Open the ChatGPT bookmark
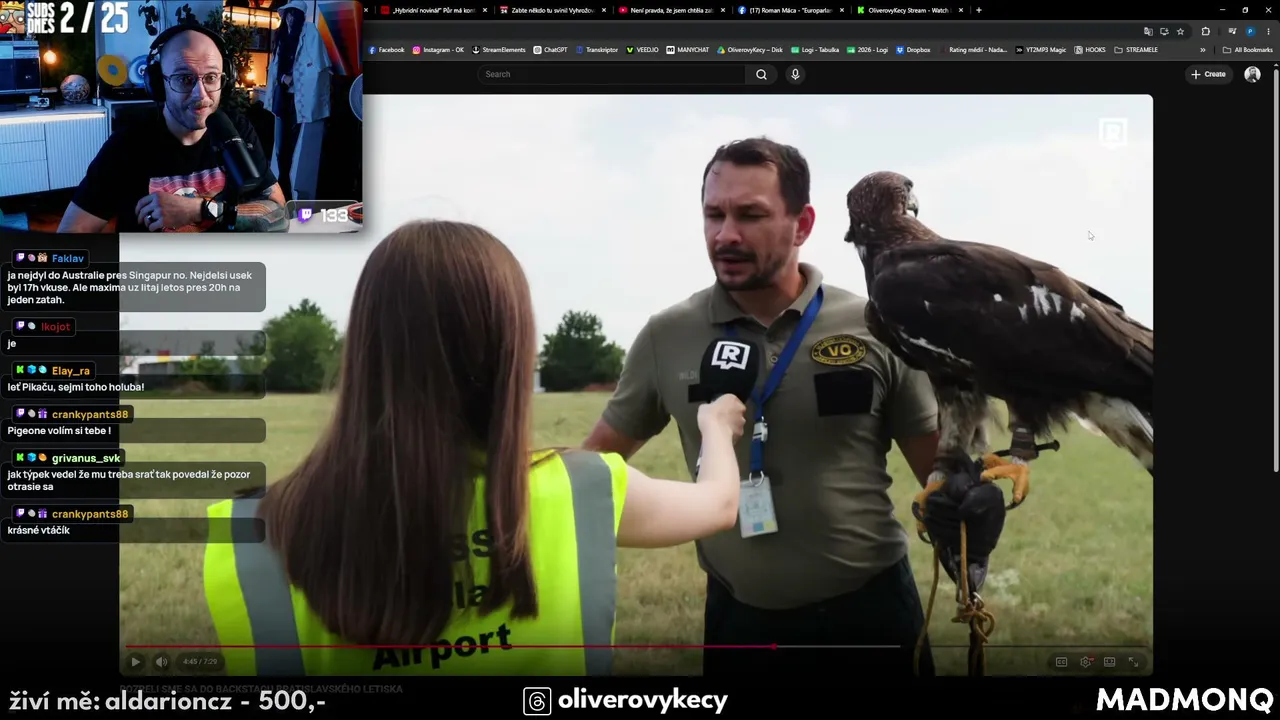1280x720 pixels. 550,50
